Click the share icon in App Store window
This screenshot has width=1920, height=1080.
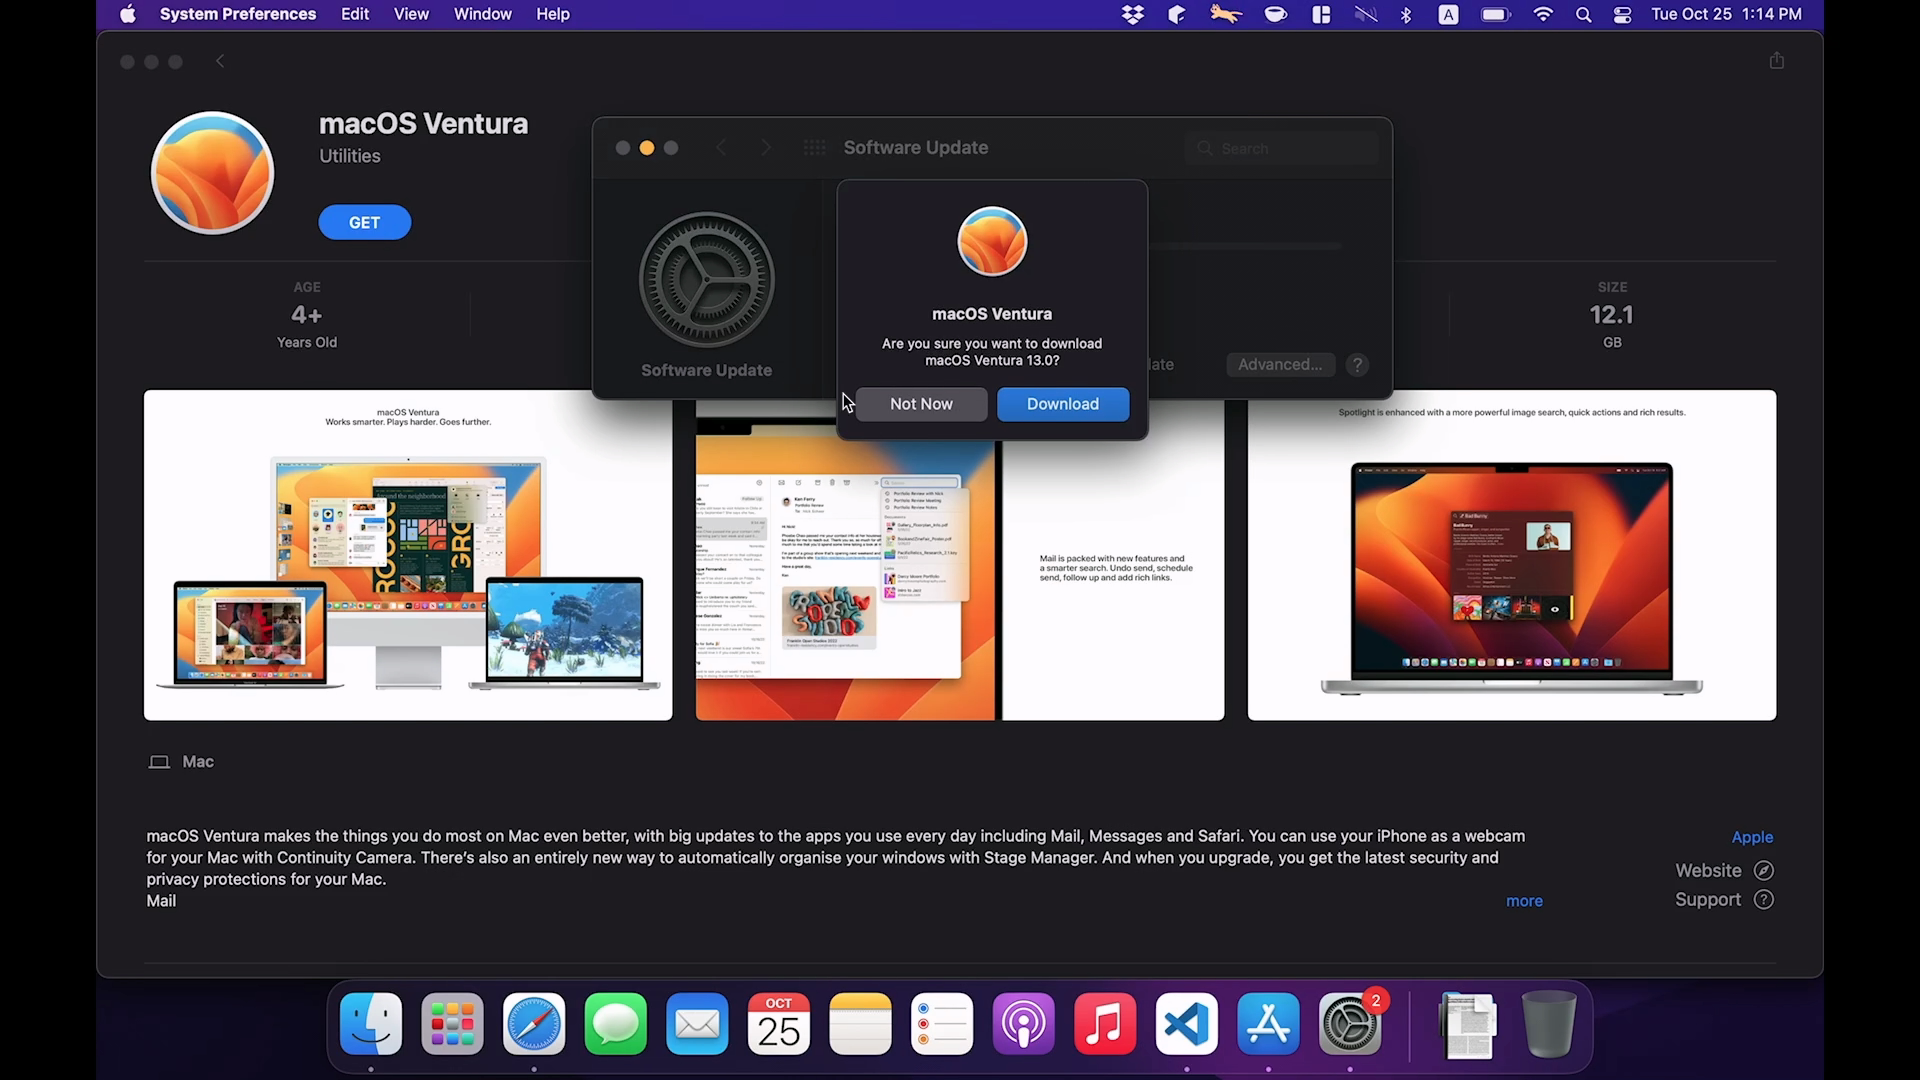tap(1776, 61)
